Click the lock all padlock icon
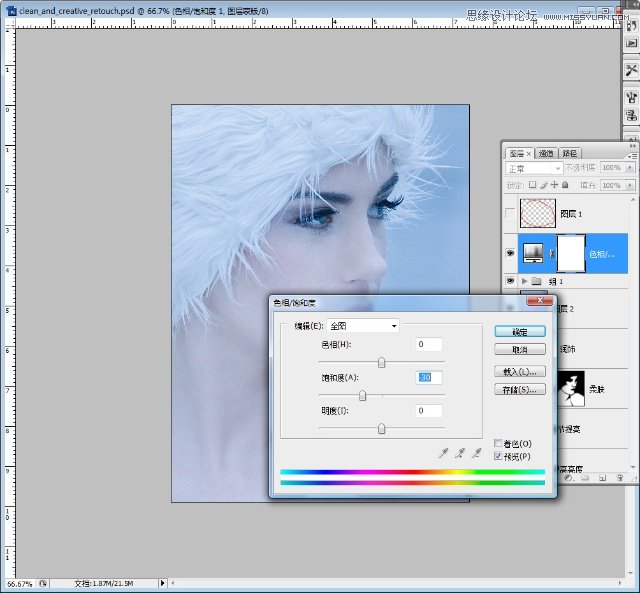The image size is (640, 593). click(x=565, y=185)
